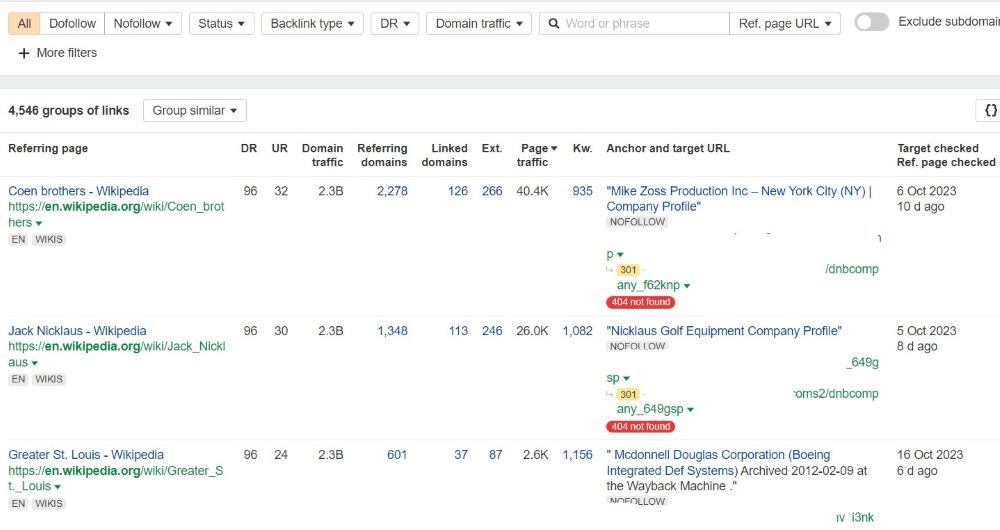The height and width of the screenshot is (530, 1000).
Task: Open the Backlink type dropdown
Action: pyautogui.click(x=312, y=24)
